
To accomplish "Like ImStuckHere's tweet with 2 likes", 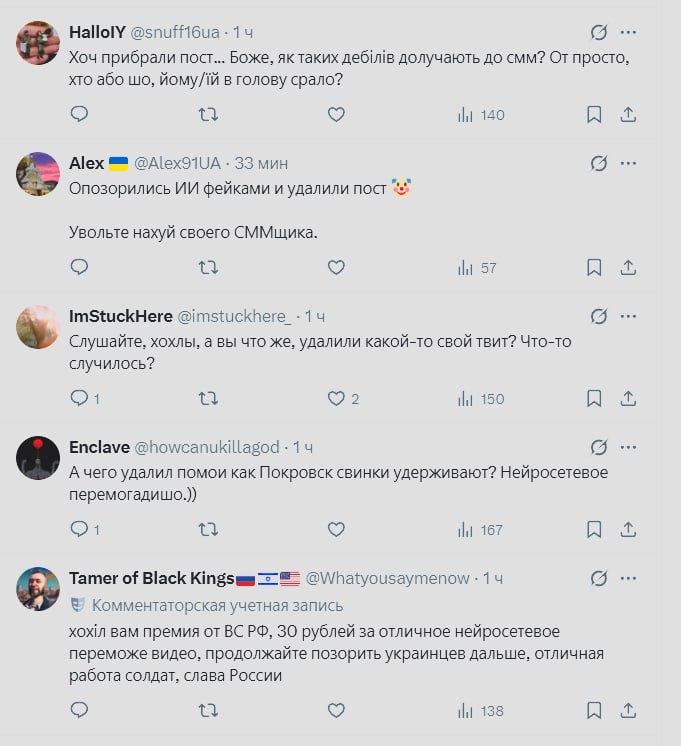I will click(x=336, y=398).
